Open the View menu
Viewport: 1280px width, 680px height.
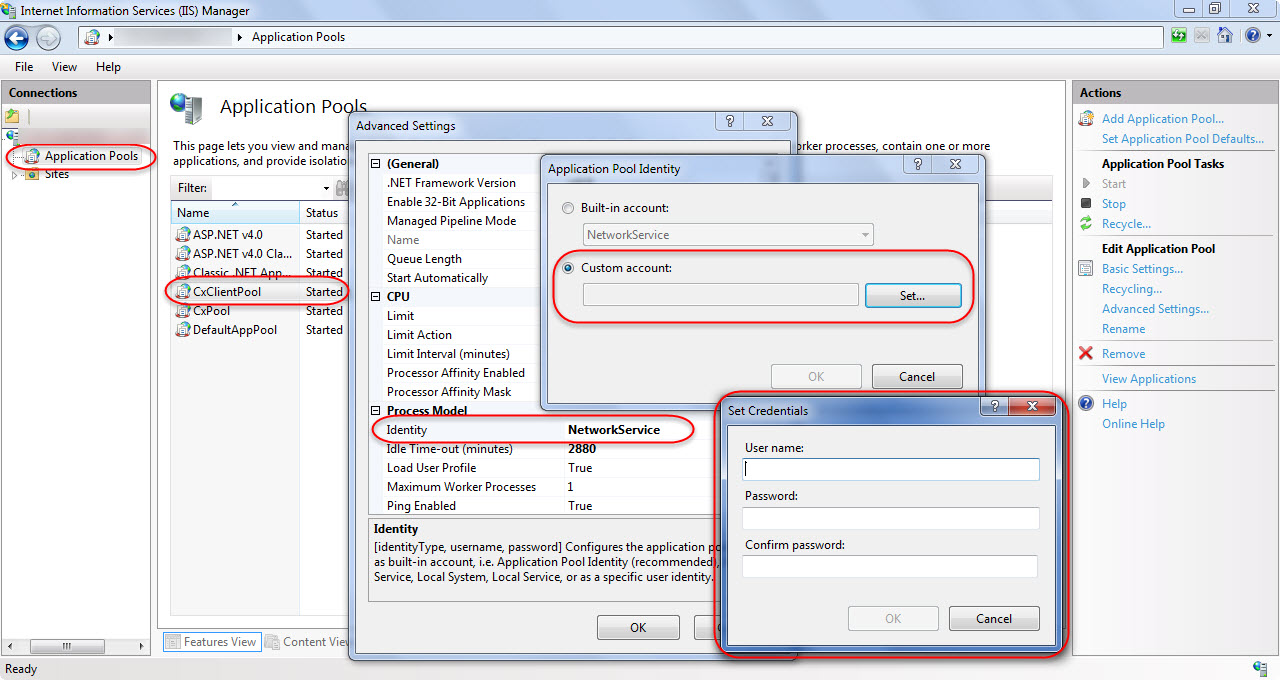(64, 67)
